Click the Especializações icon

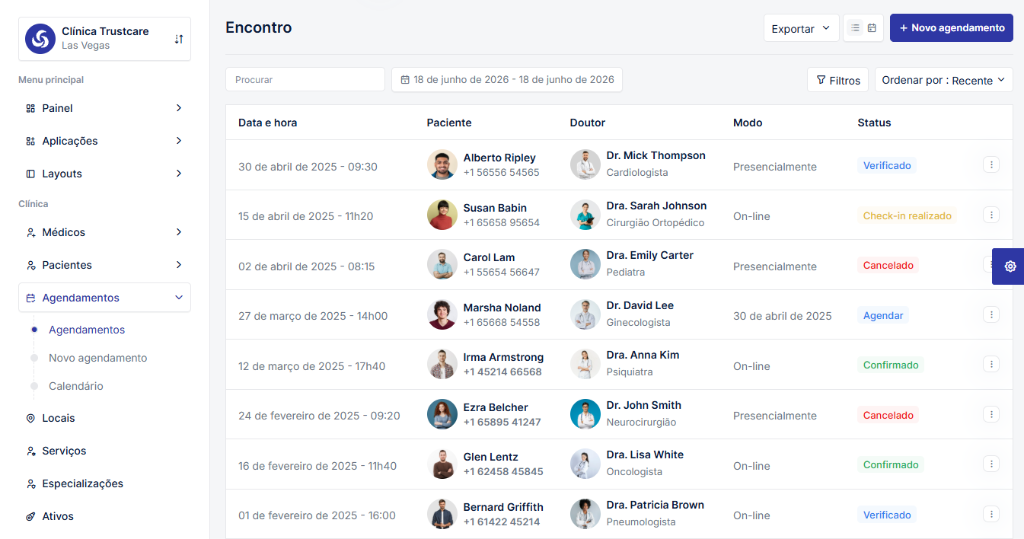click(x=30, y=483)
